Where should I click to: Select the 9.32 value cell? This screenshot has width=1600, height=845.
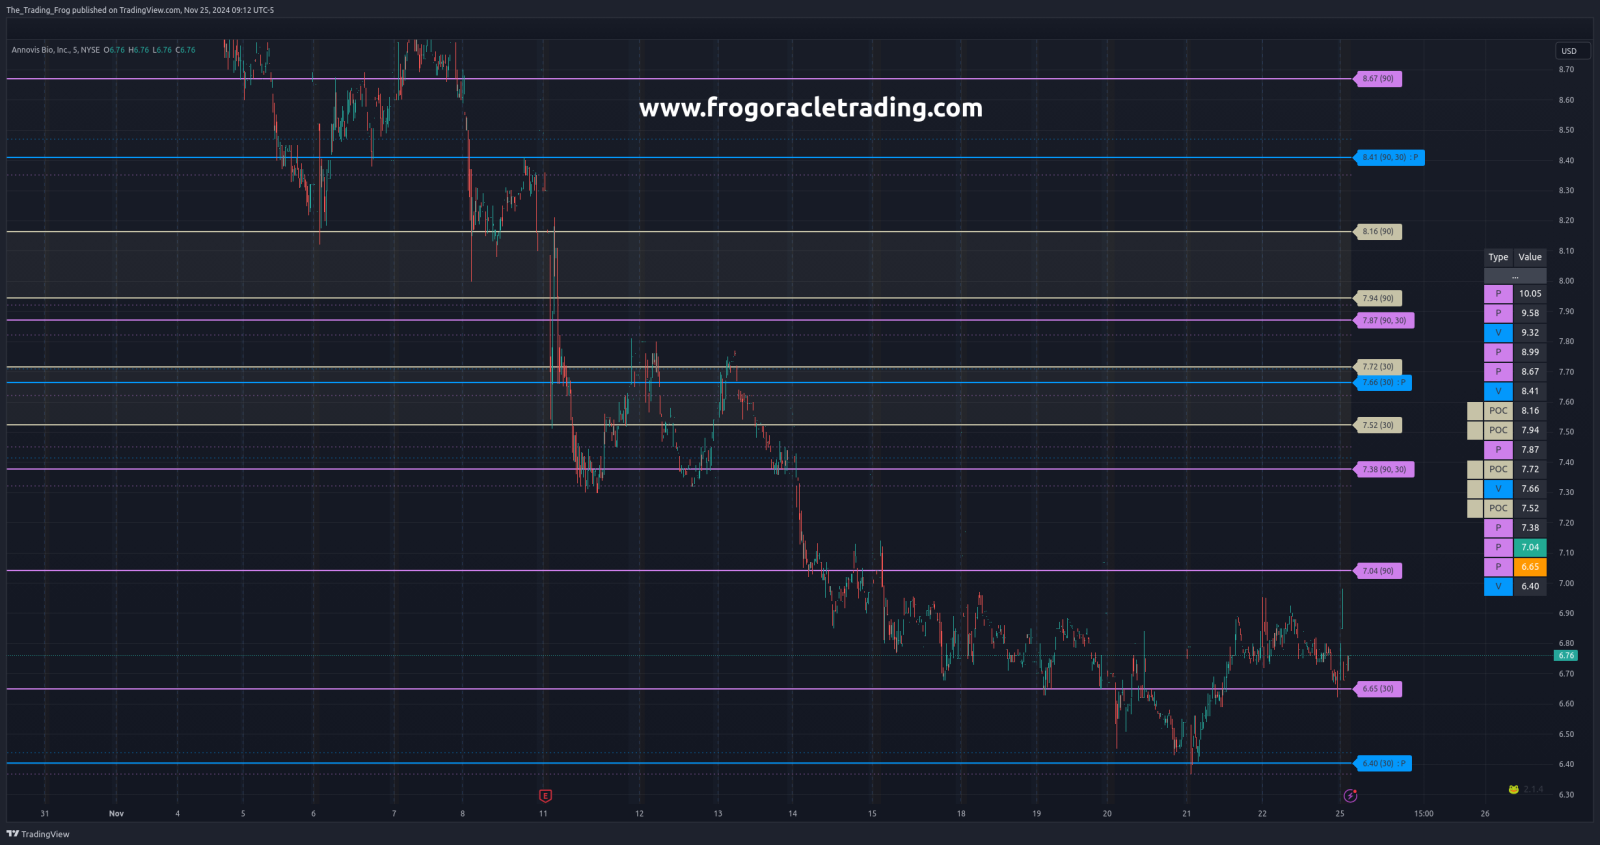[x=1530, y=333]
